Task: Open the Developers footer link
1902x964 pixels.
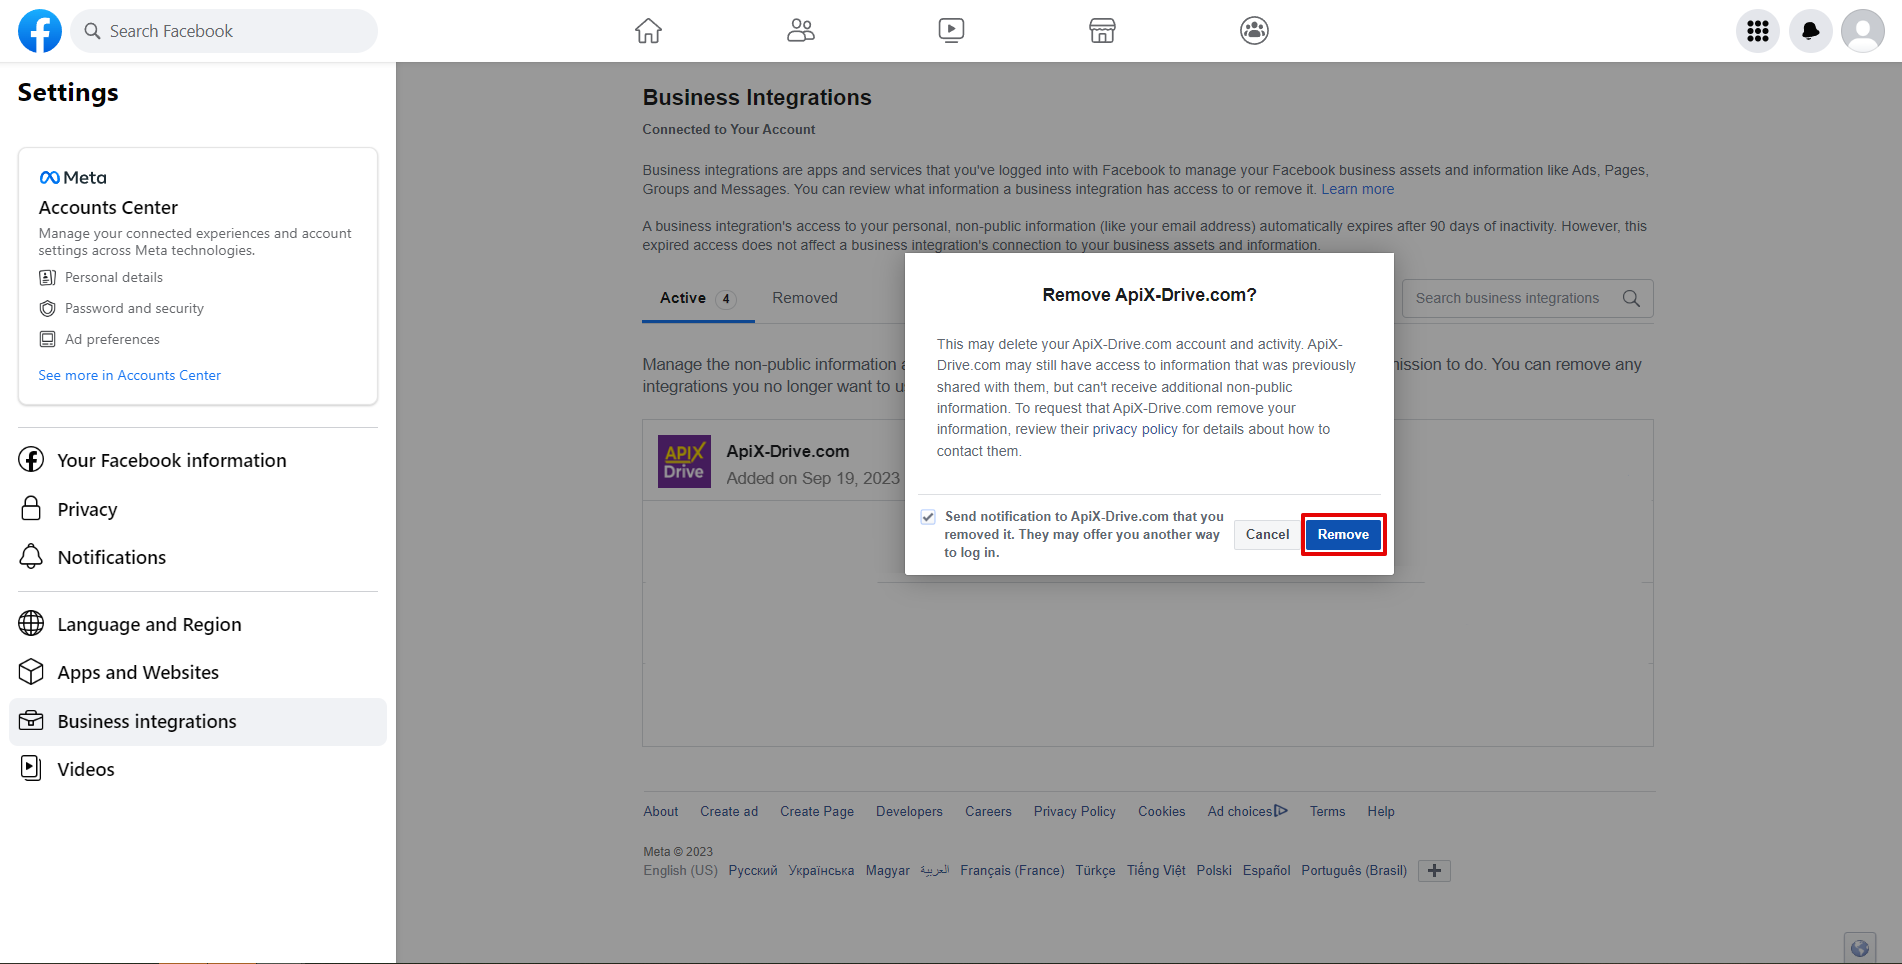Action: click(909, 812)
